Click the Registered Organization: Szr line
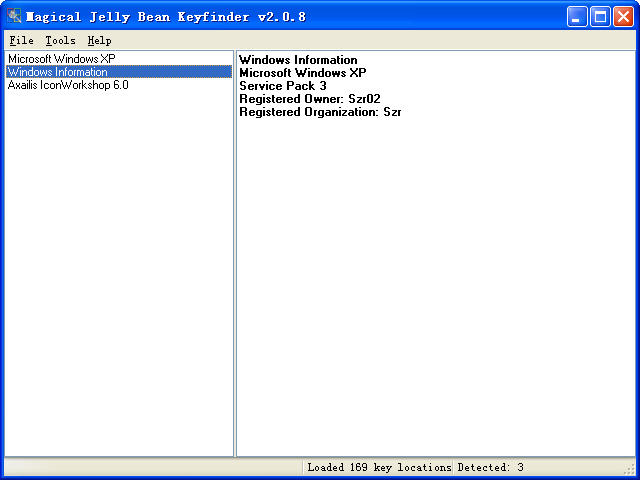 click(320, 112)
